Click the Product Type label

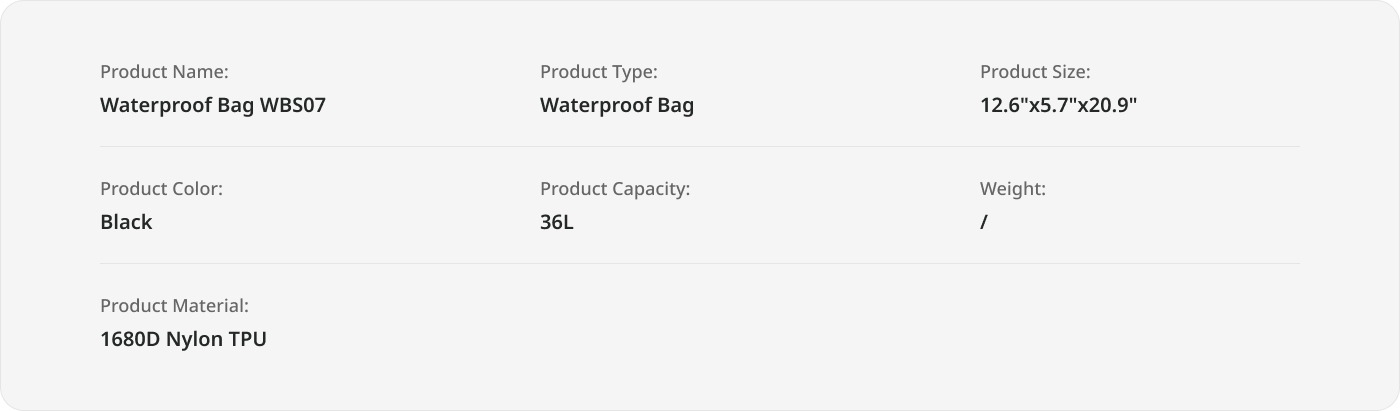pos(599,72)
